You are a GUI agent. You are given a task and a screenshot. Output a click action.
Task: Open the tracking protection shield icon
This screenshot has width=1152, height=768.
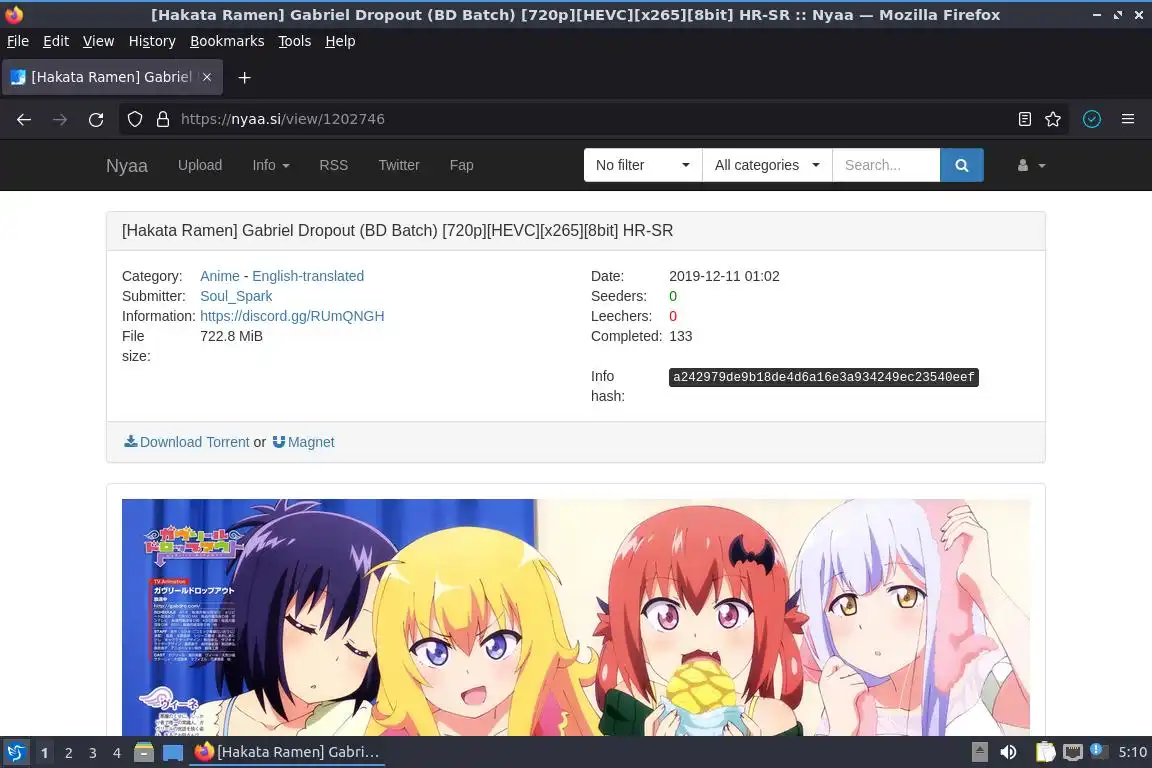(x=134, y=119)
